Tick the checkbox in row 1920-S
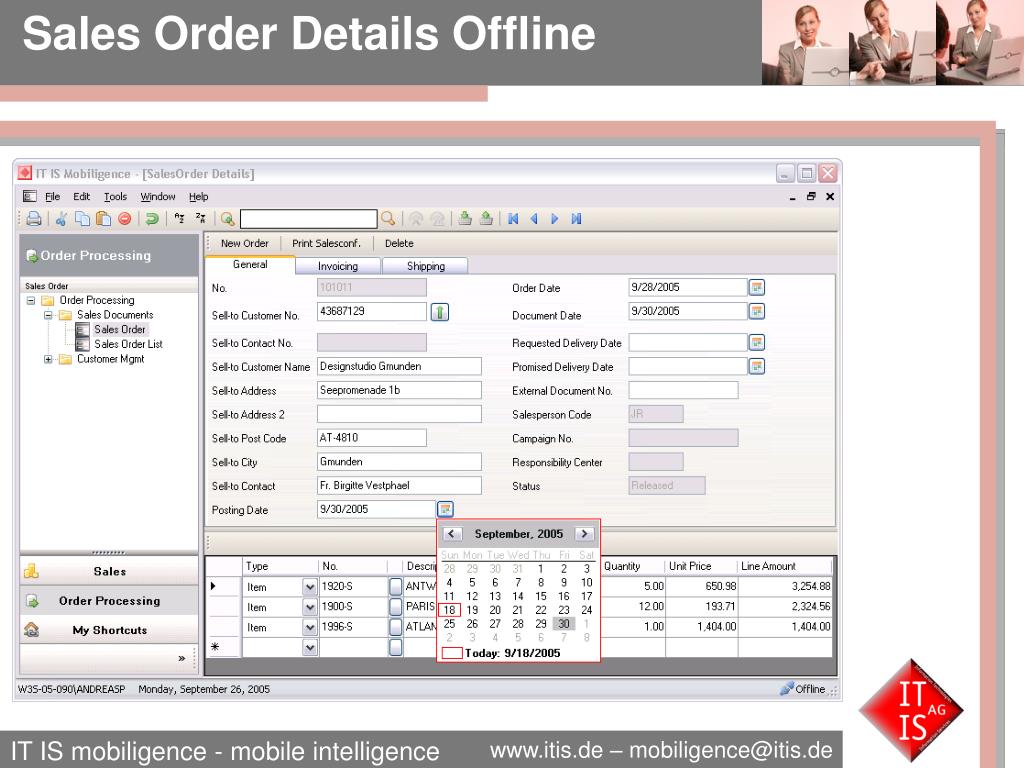 tap(395, 586)
